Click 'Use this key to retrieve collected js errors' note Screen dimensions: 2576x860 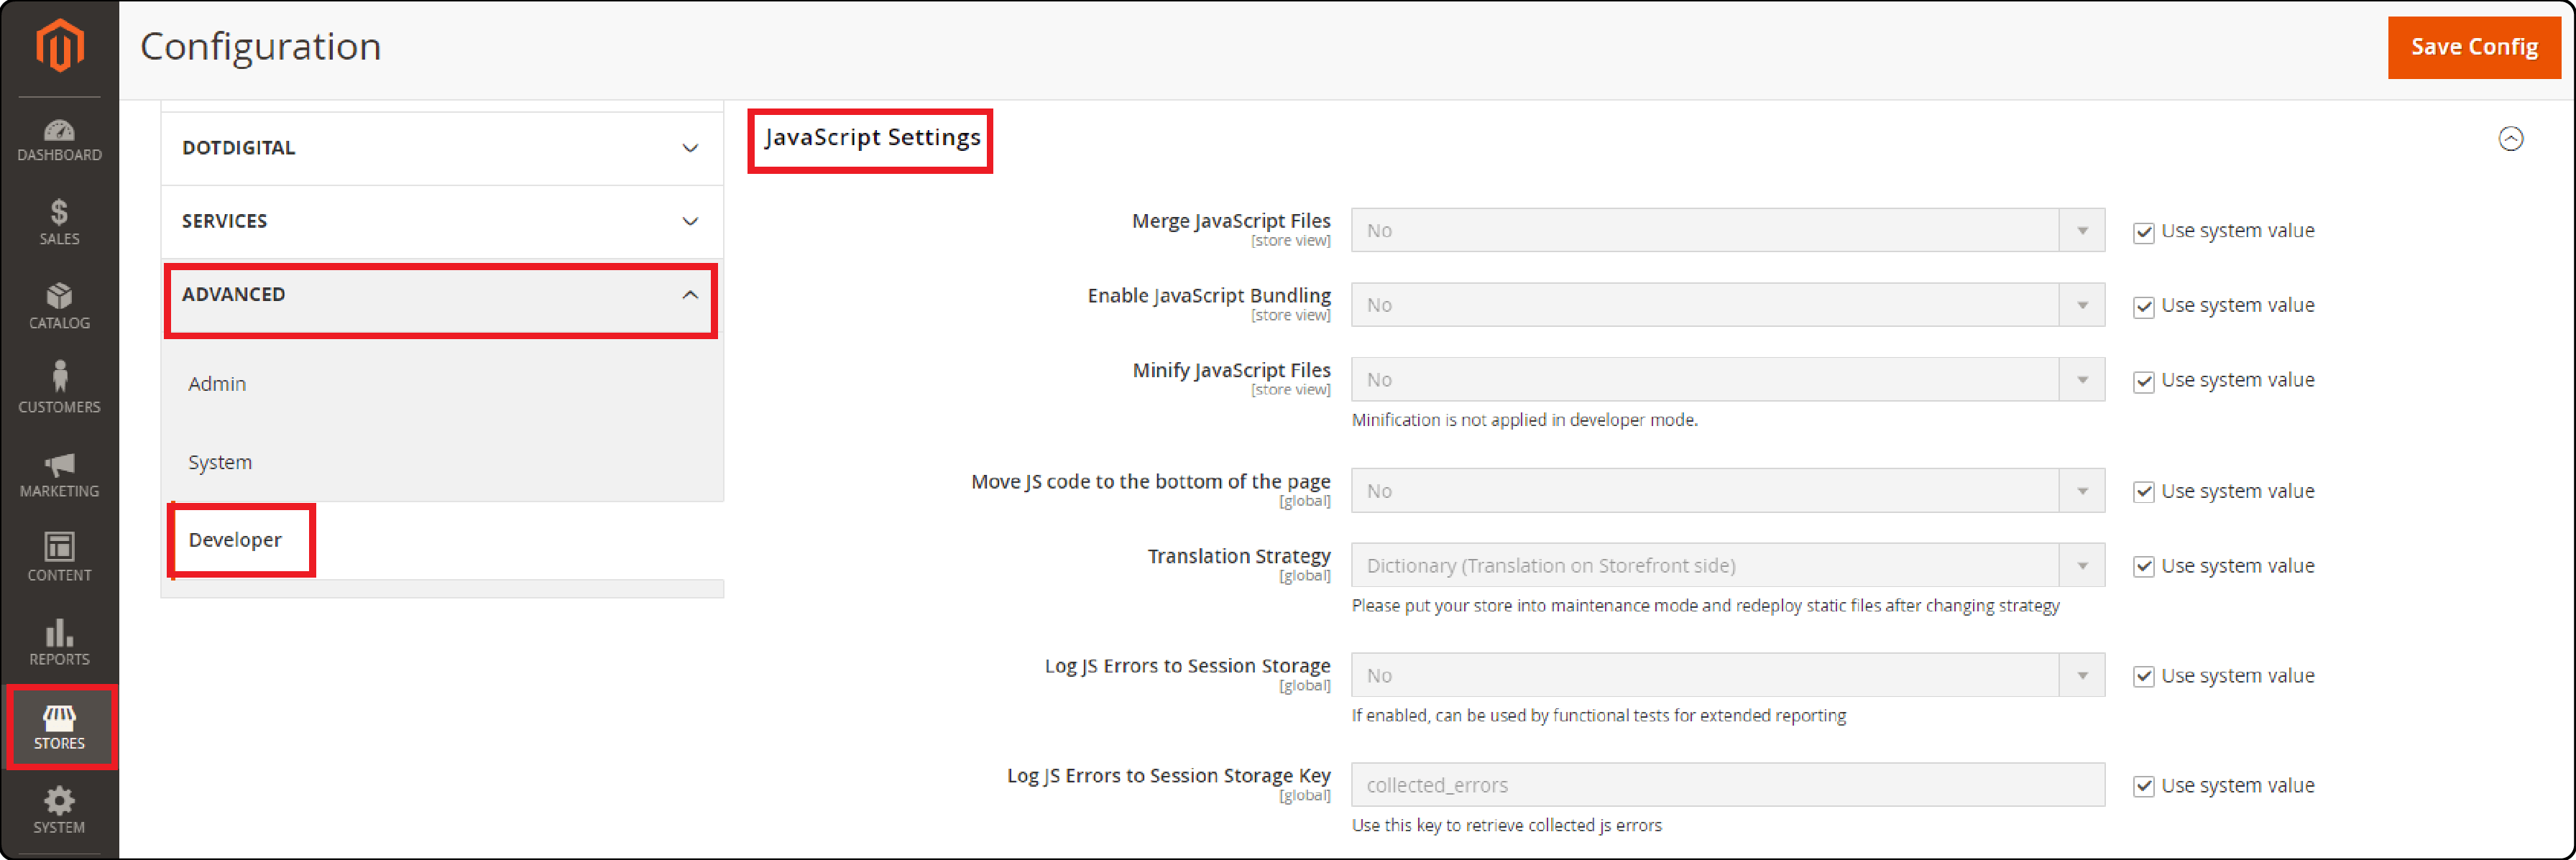1506,825
